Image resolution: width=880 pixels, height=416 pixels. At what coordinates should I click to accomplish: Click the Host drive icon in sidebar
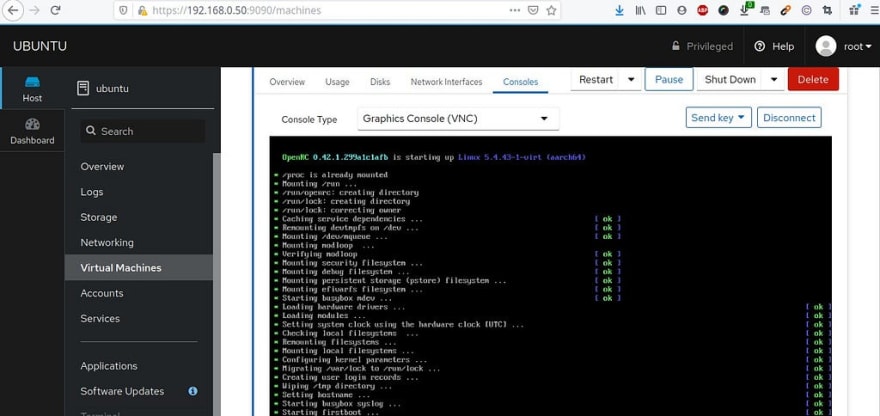pyautogui.click(x=32, y=83)
